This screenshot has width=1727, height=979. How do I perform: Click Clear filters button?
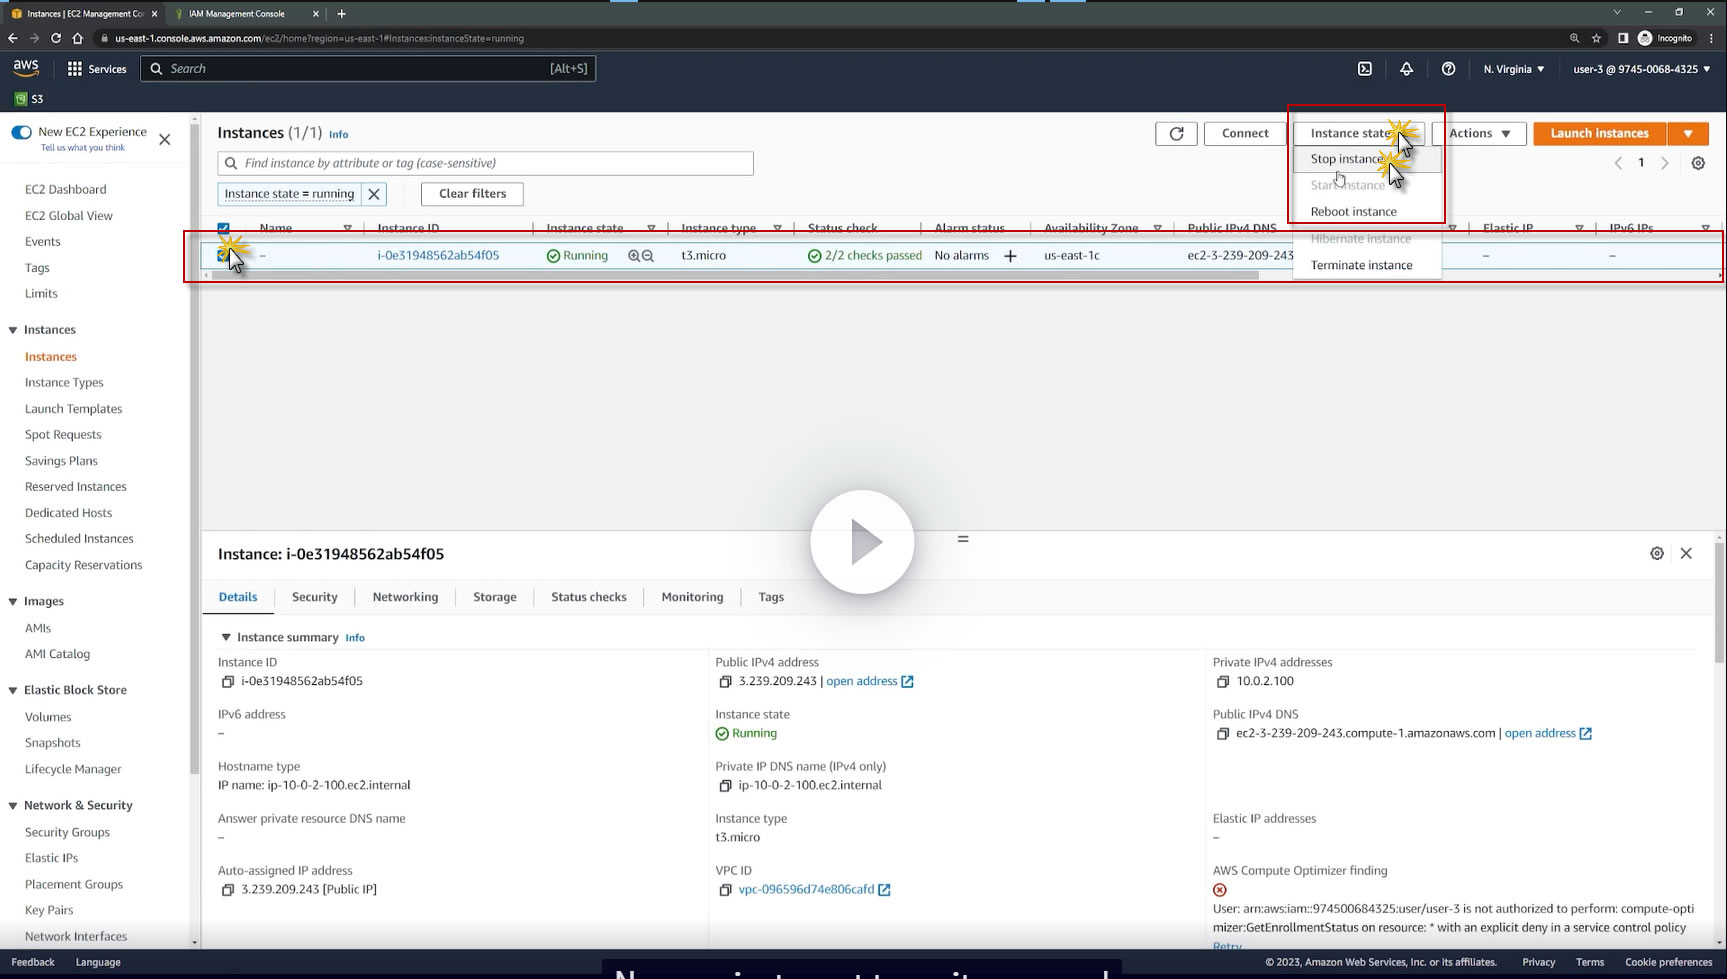pyautogui.click(x=472, y=194)
